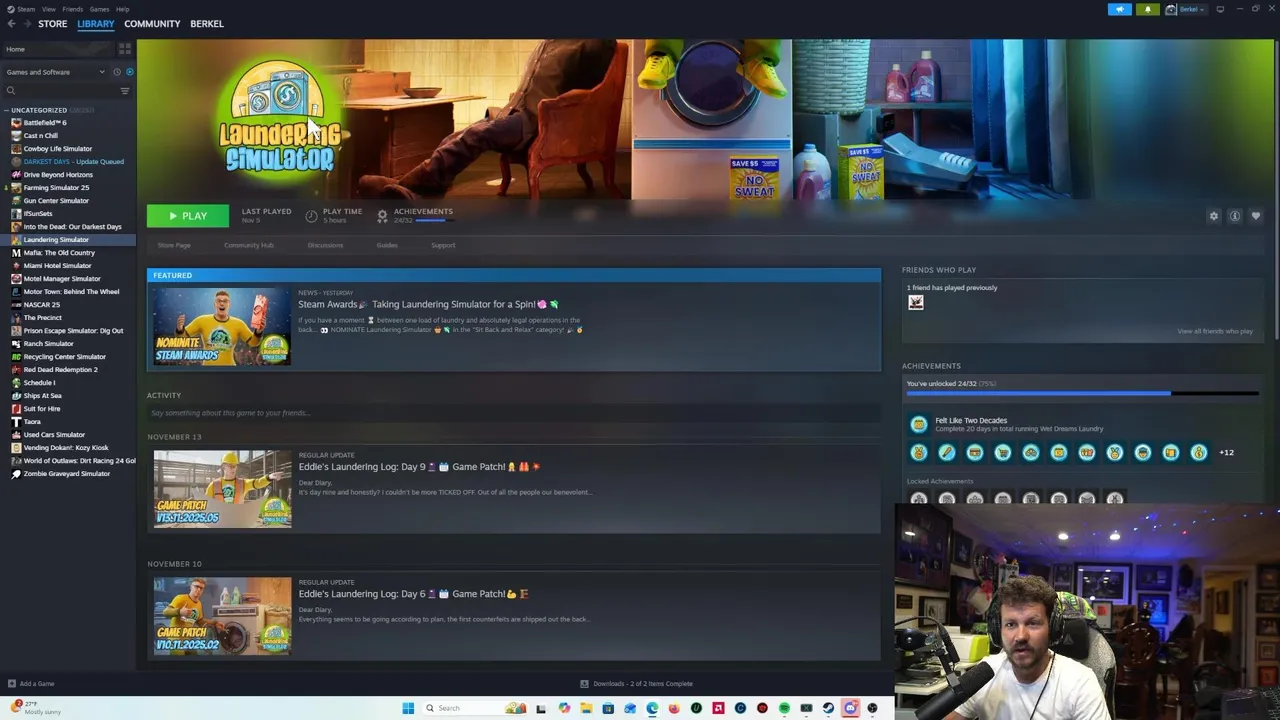
Task: Open Steam announcements megaphone icon
Action: pos(1119,9)
